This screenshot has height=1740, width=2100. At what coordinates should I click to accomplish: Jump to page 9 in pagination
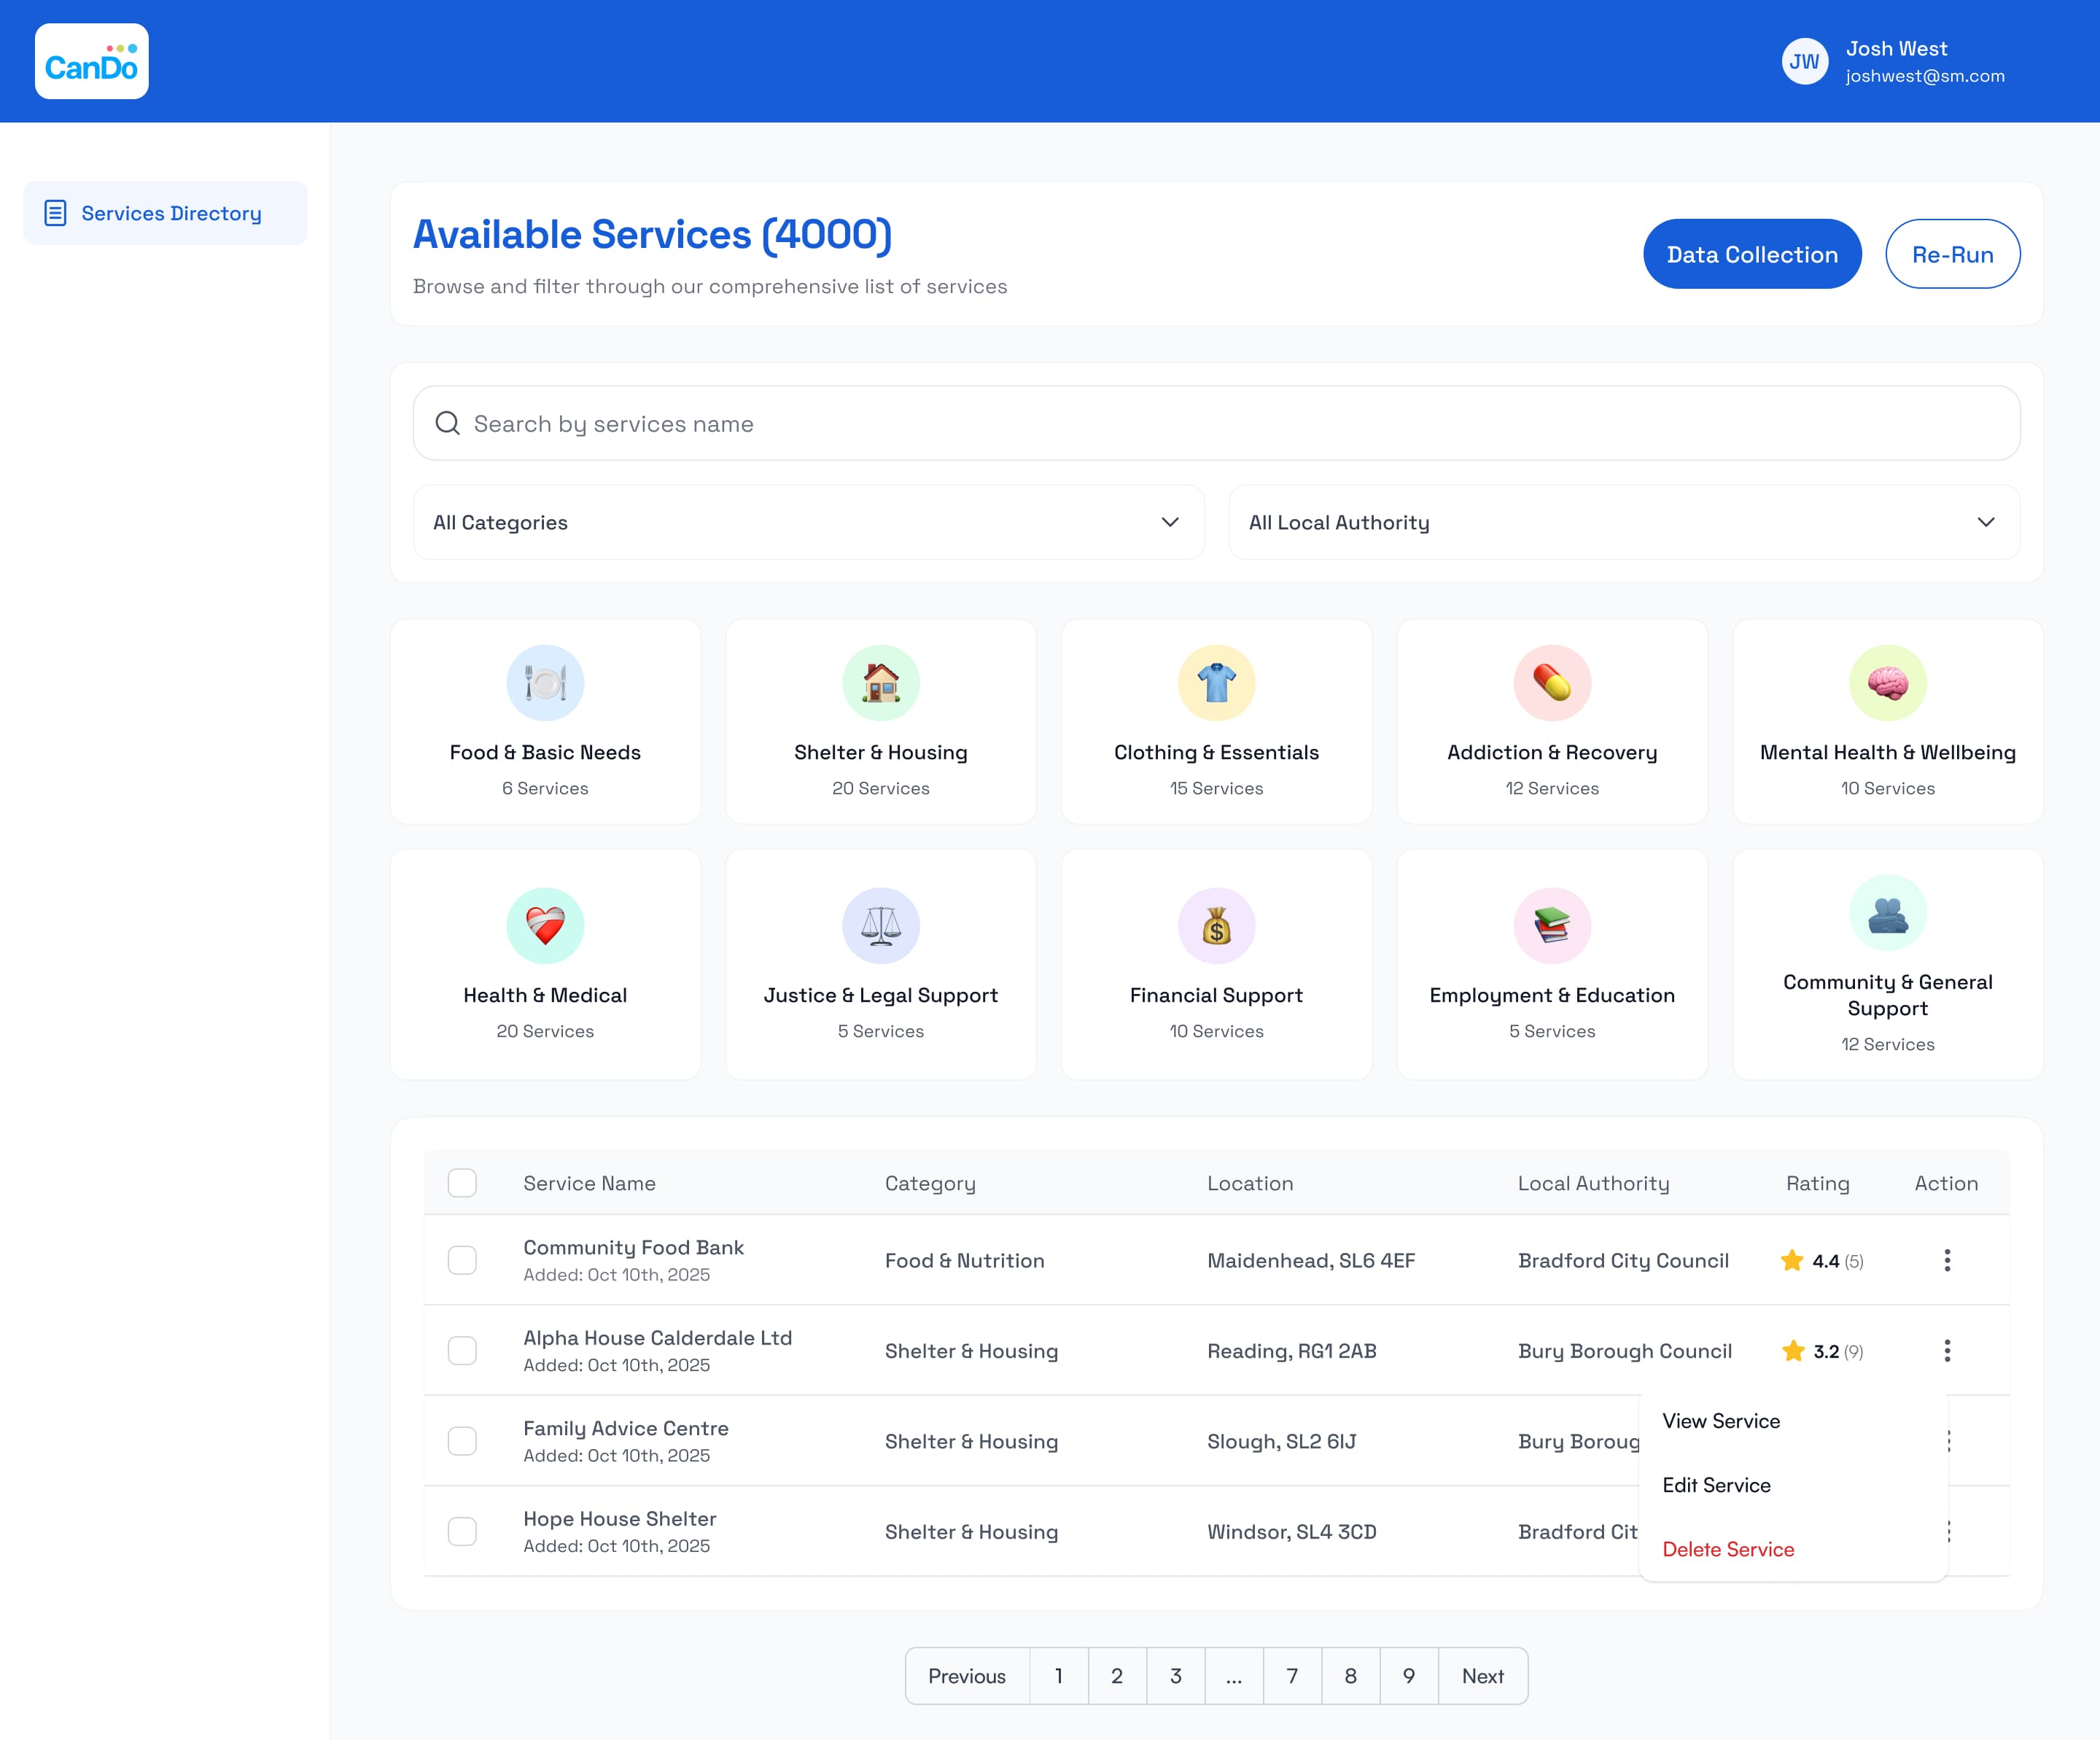1409,1676
